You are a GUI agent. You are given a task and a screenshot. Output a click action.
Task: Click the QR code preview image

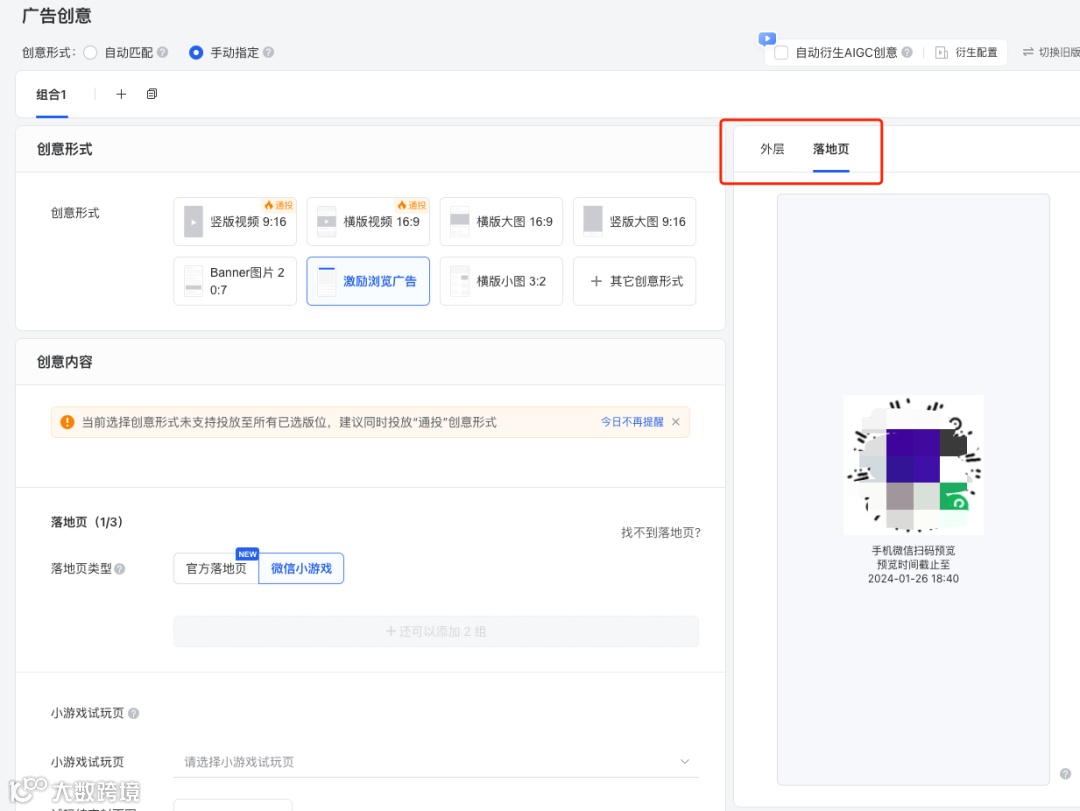[x=913, y=465]
